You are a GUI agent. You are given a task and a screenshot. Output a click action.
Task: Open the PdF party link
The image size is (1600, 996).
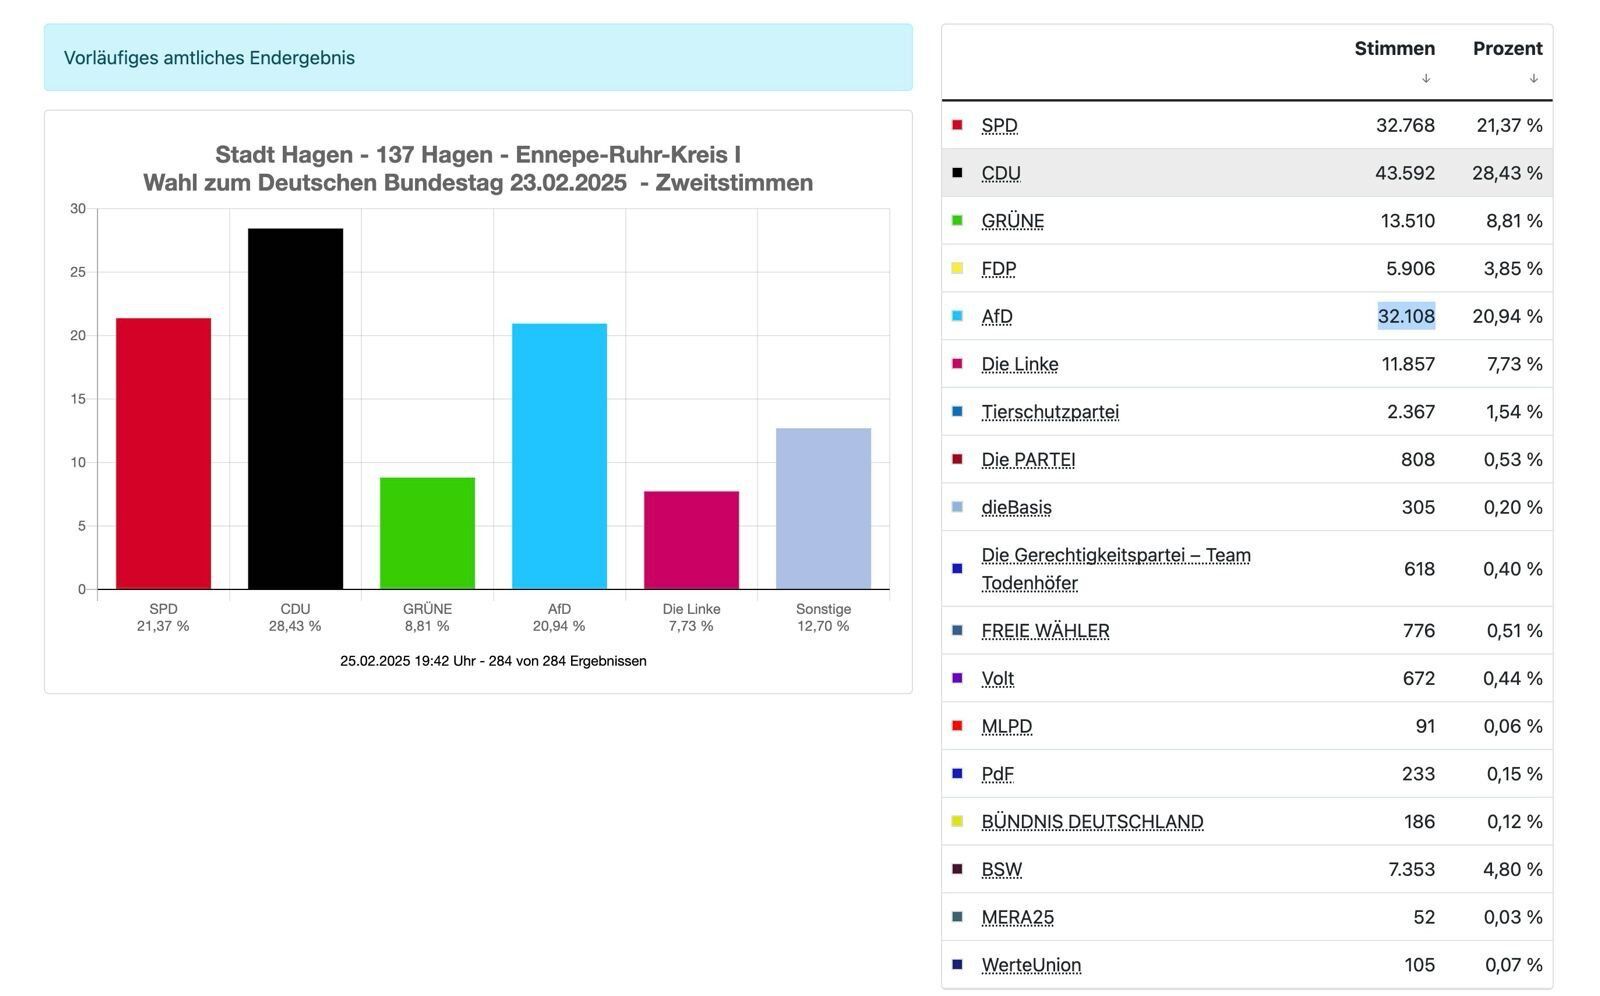[x=997, y=774]
